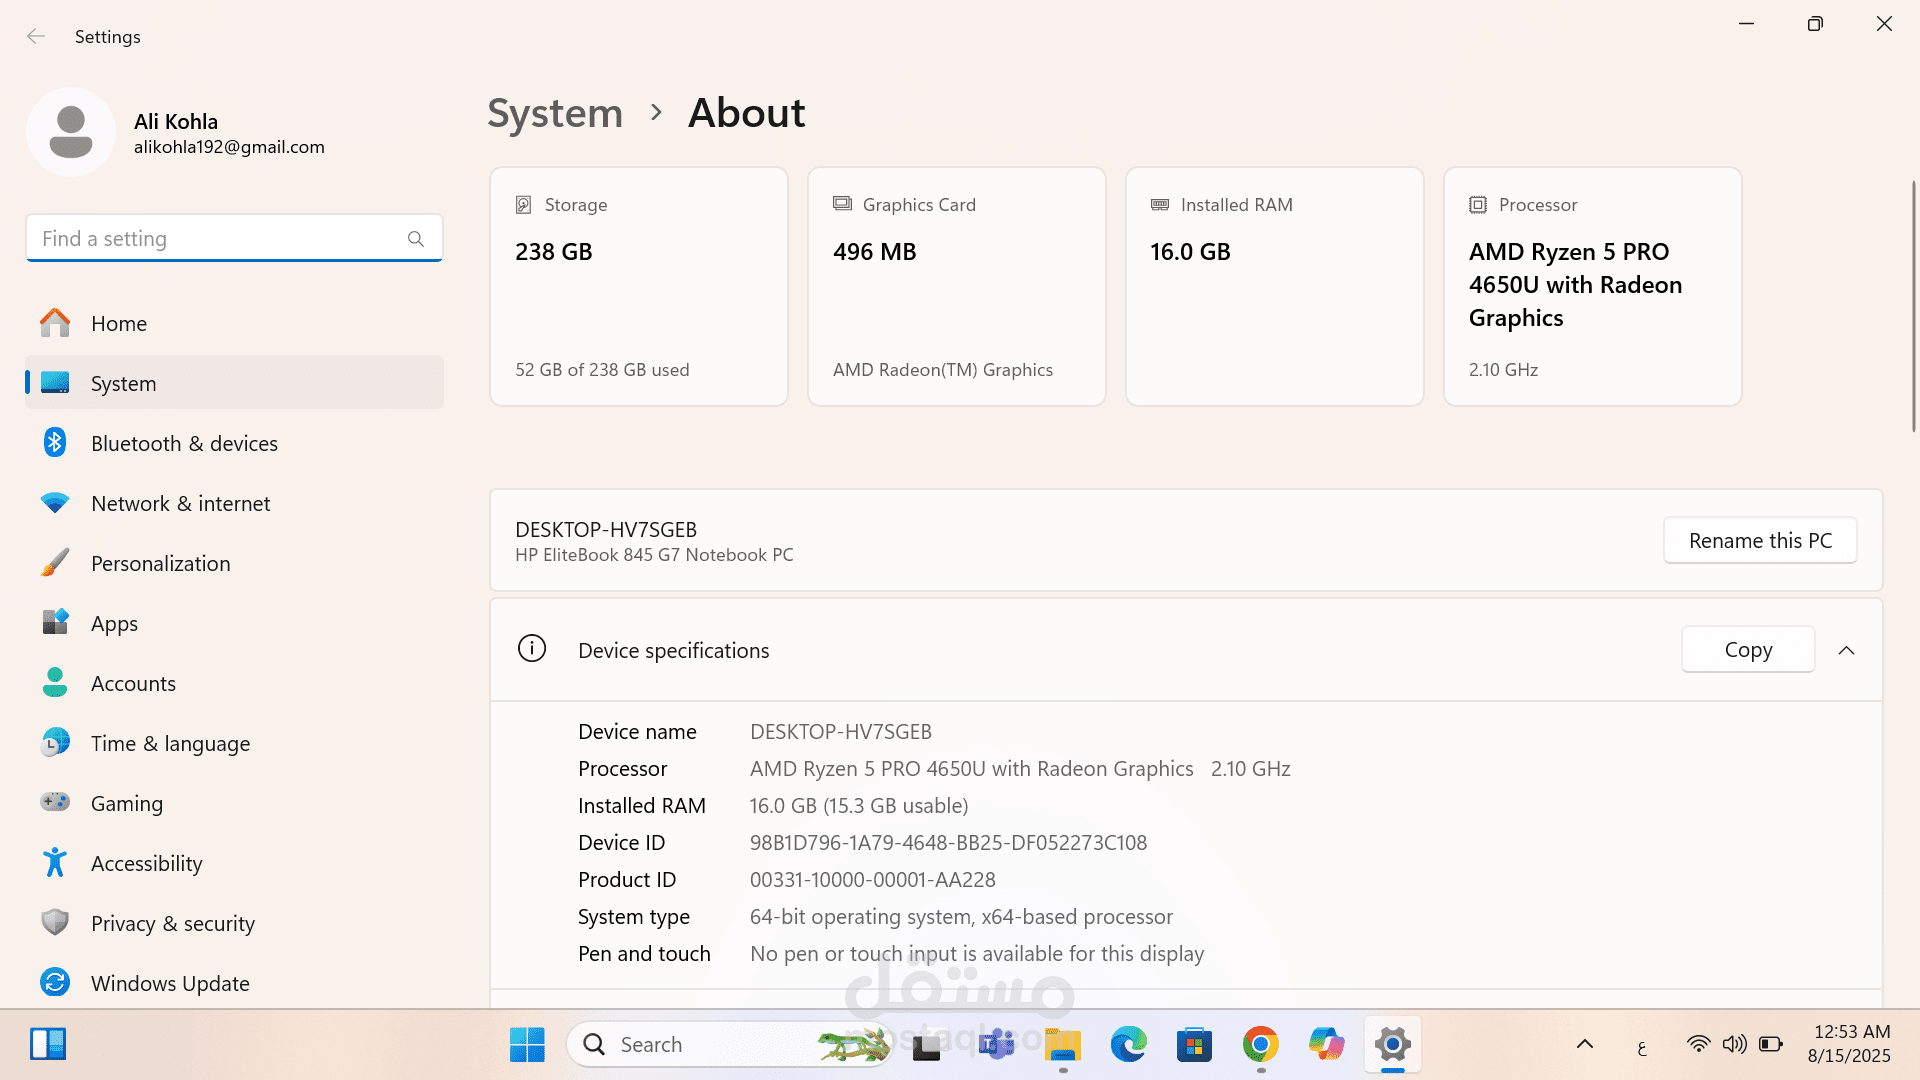Open Microsoft Store from the taskbar

click(1194, 1045)
